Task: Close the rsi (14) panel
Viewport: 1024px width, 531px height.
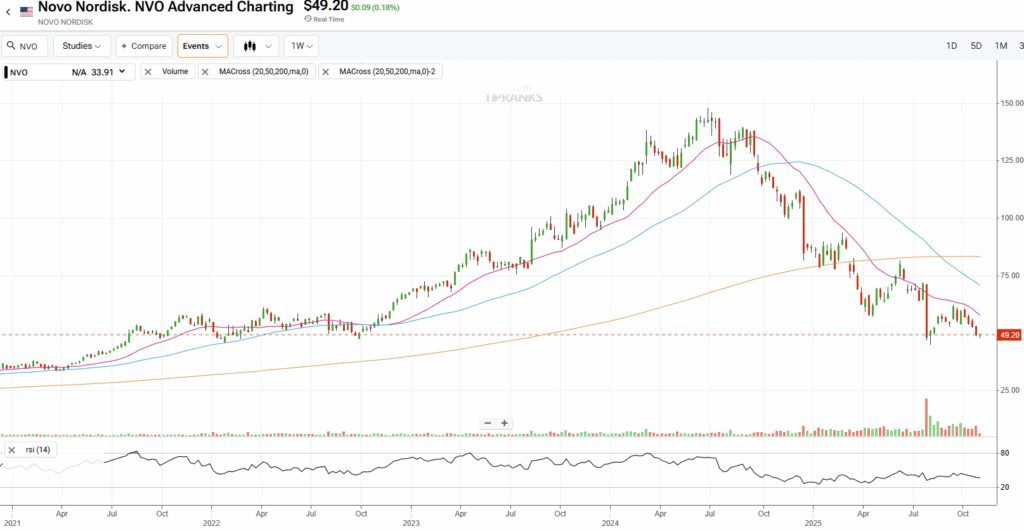Action: 10,450
